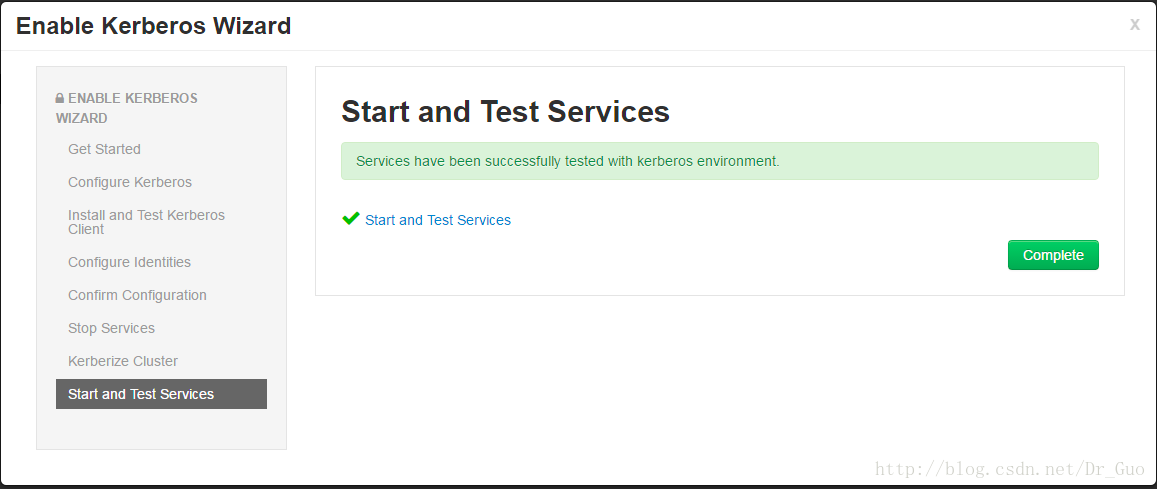Open Install and Test Kerberos Client step
This screenshot has width=1157, height=489.
pos(146,222)
